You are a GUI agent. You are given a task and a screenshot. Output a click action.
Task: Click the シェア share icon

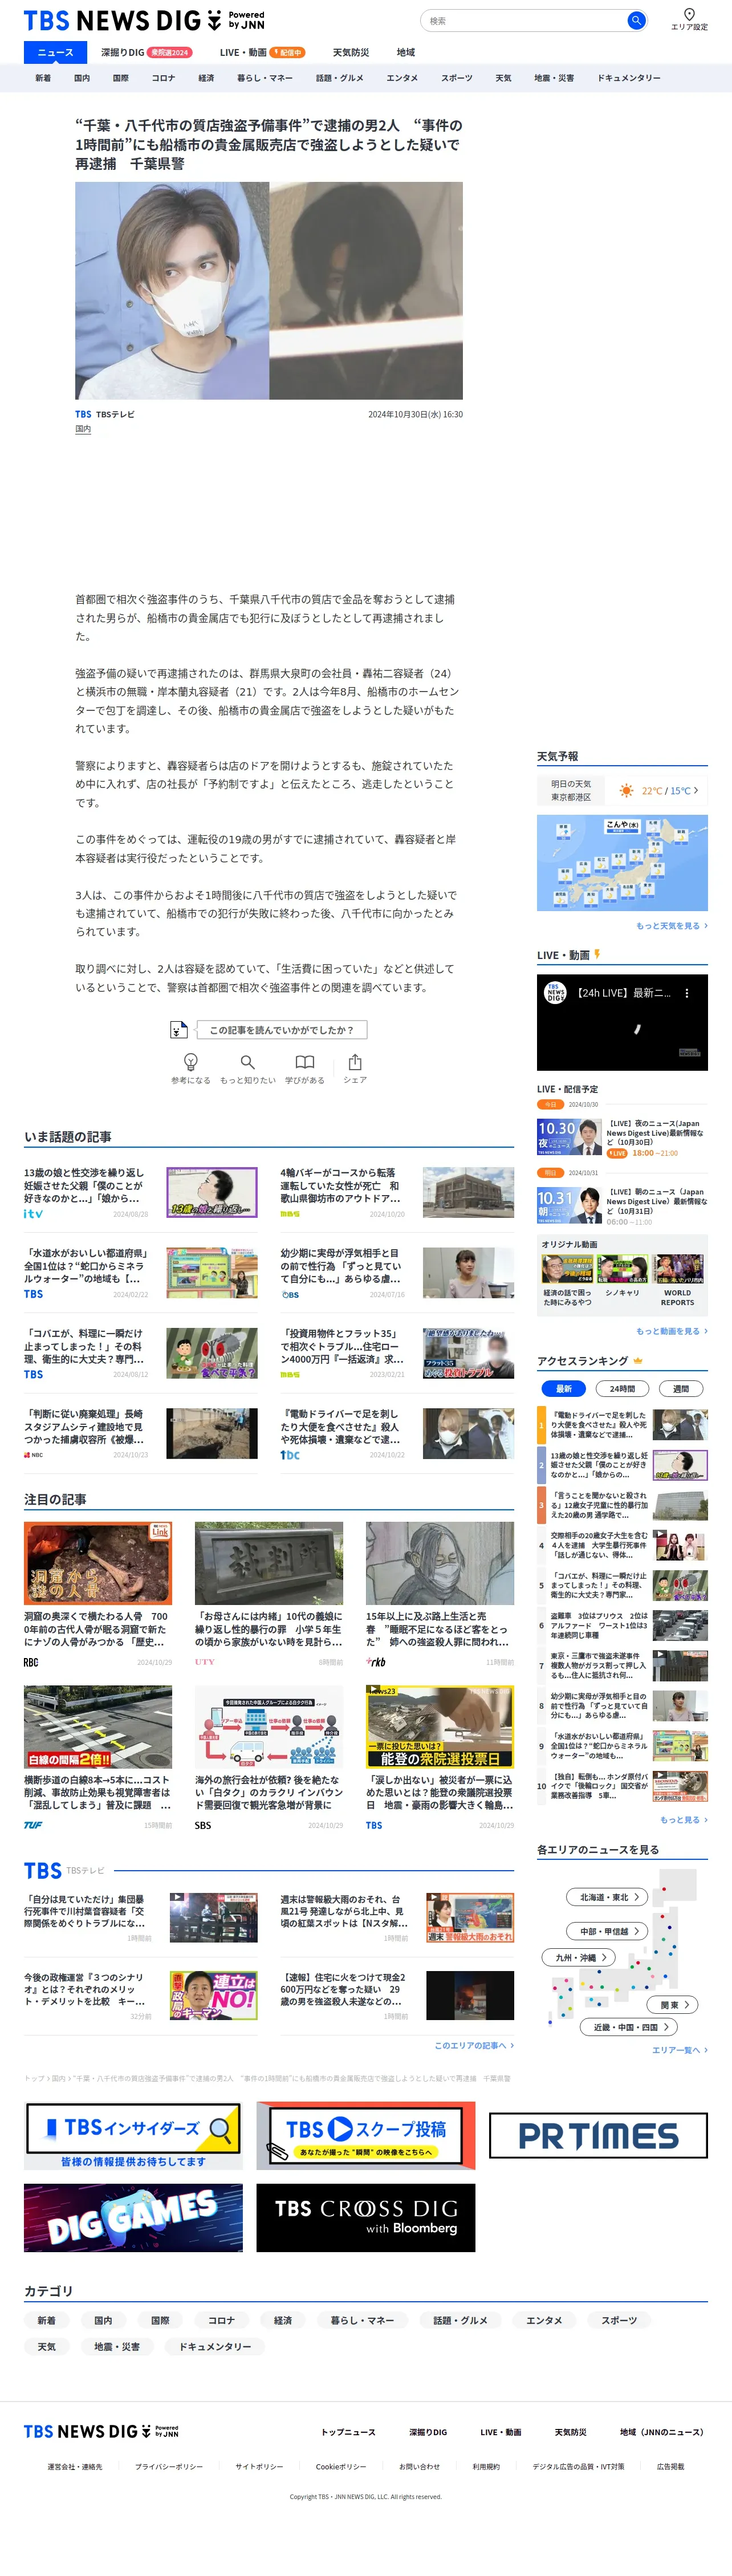click(x=355, y=1062)
